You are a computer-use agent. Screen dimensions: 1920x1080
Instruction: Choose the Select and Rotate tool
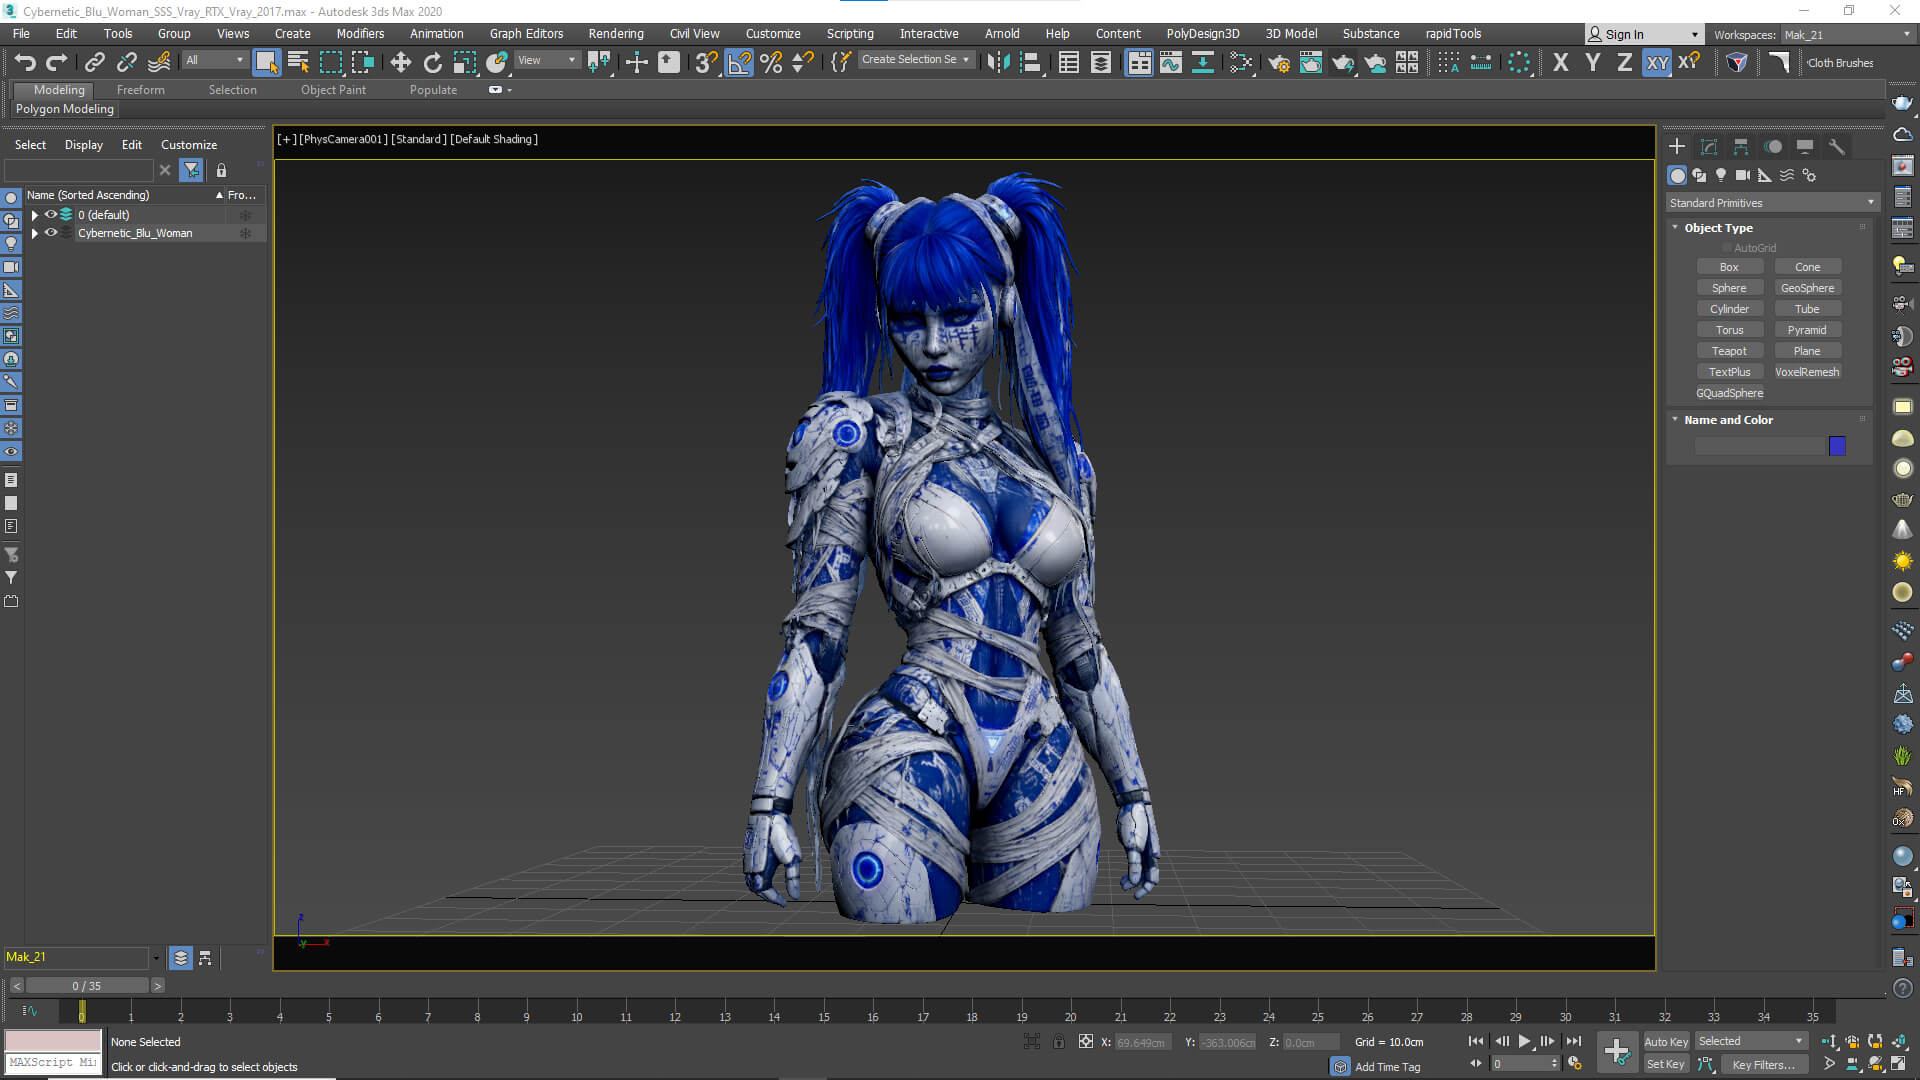pos(432,62)
